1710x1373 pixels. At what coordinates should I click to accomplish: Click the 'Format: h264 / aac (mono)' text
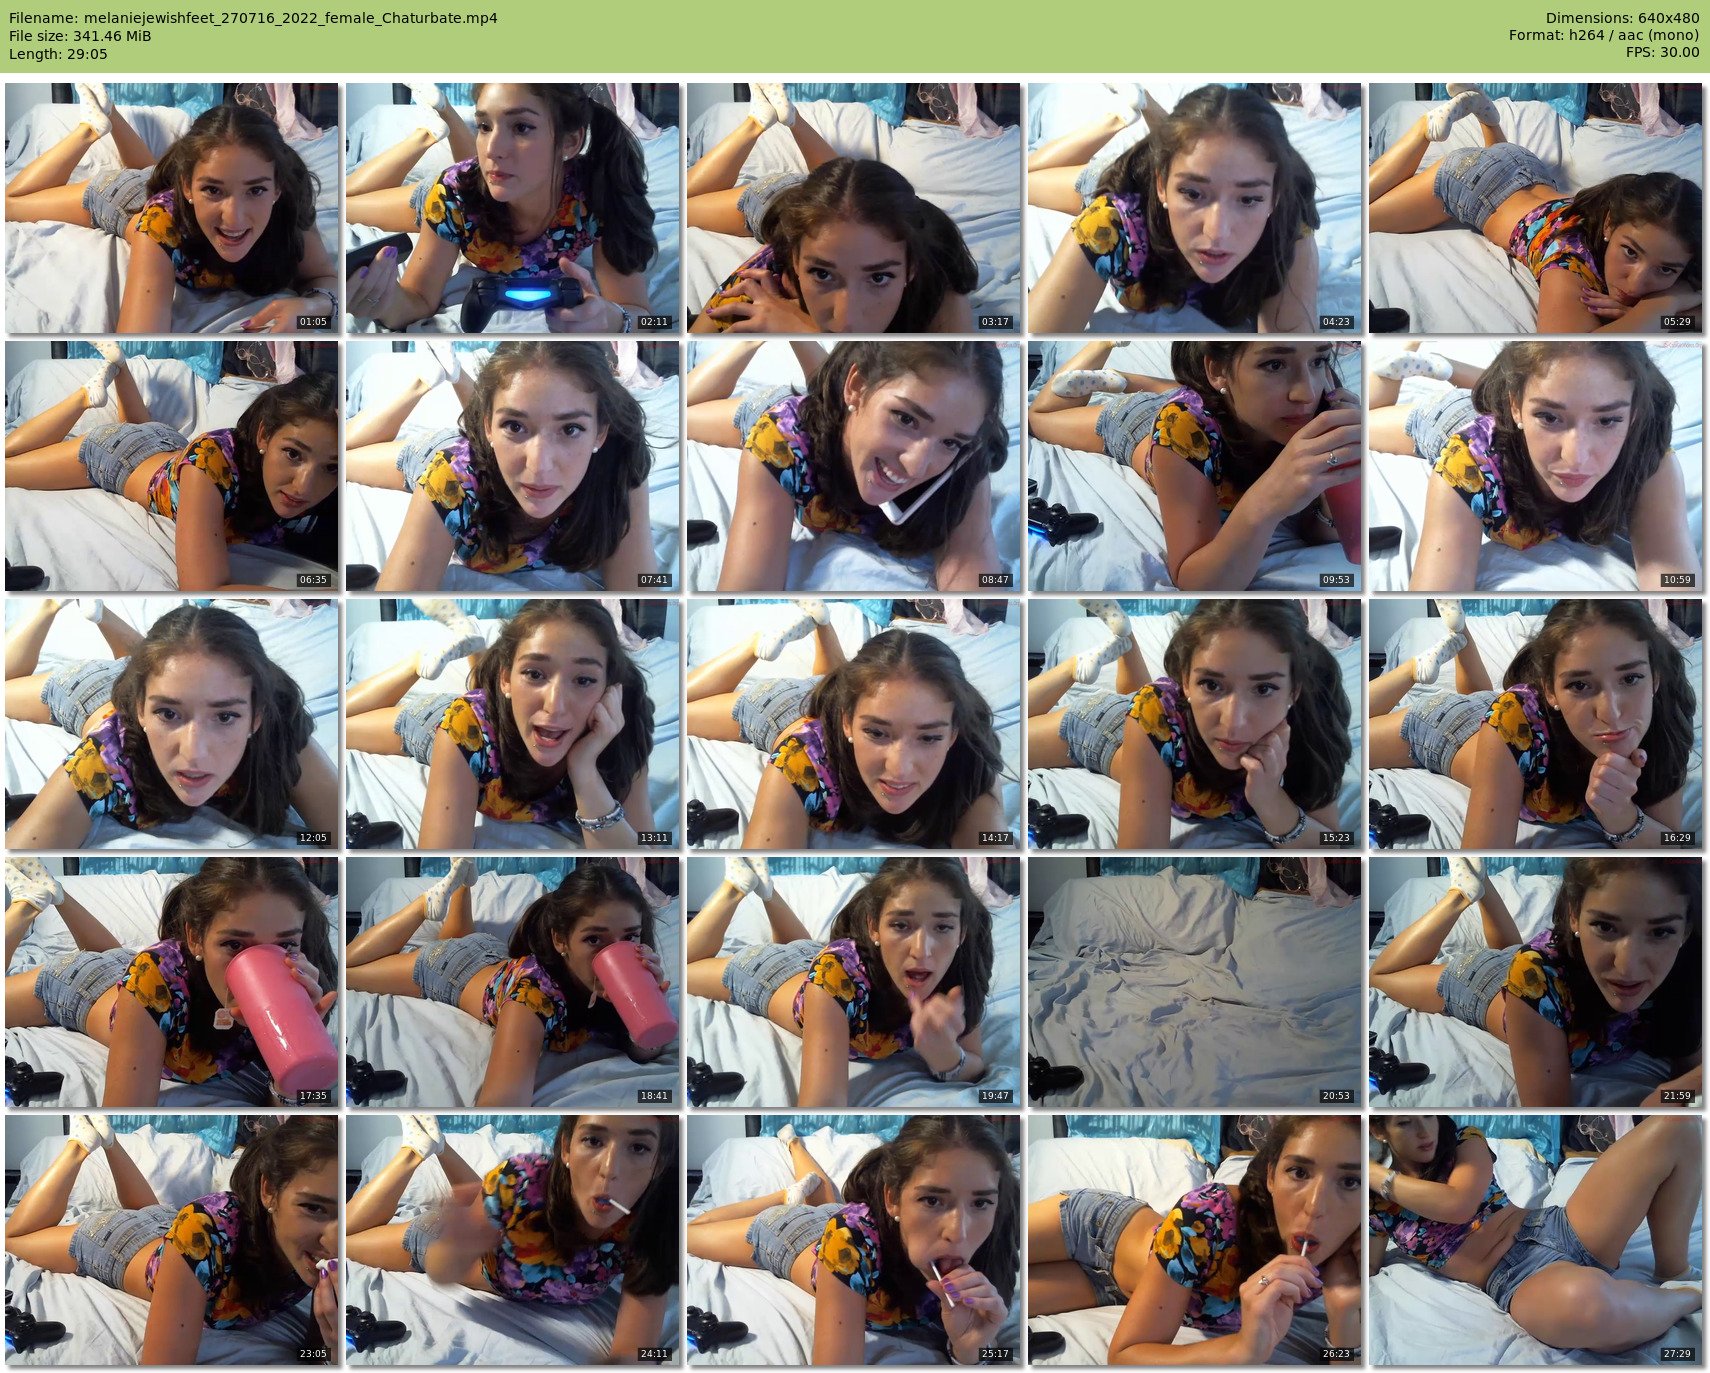click(x=1604, y=36)
